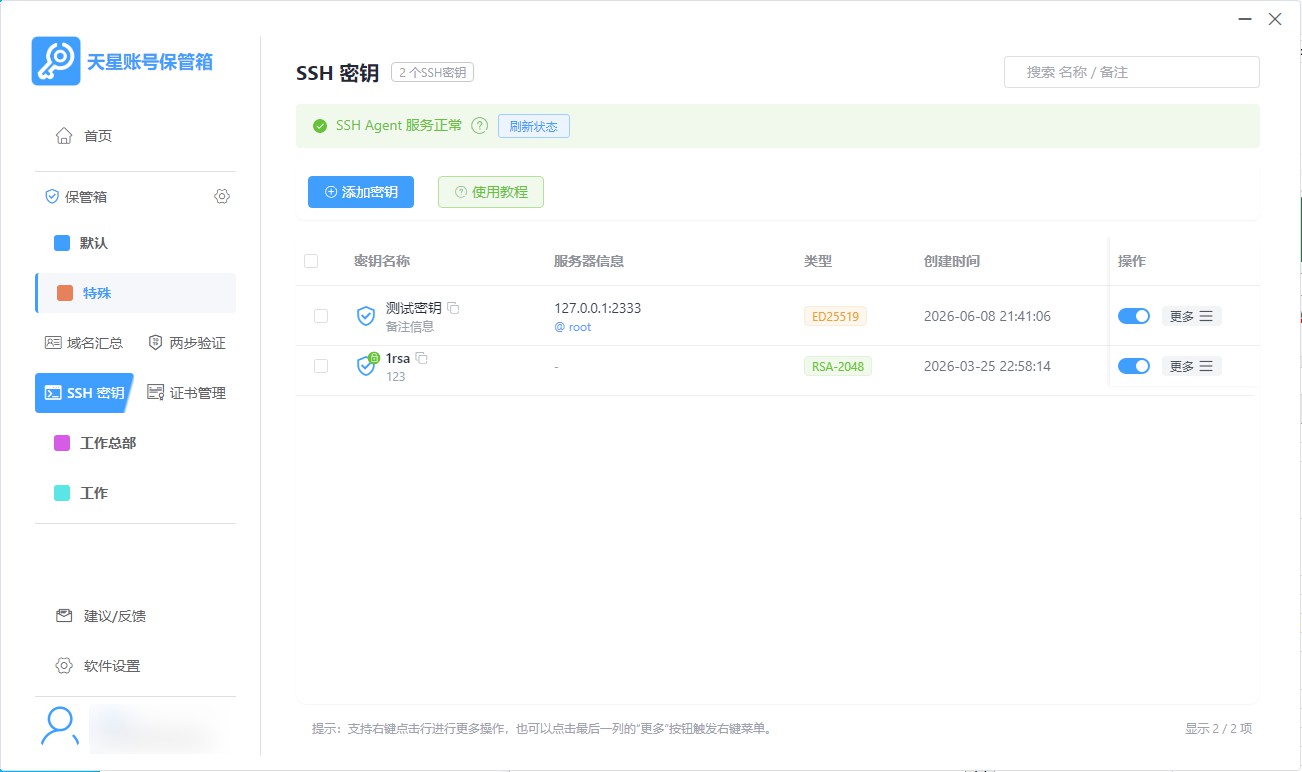Click the 天星账号保管箱 key logo icon
This screenshot has height=772, width=1302.
56,61
